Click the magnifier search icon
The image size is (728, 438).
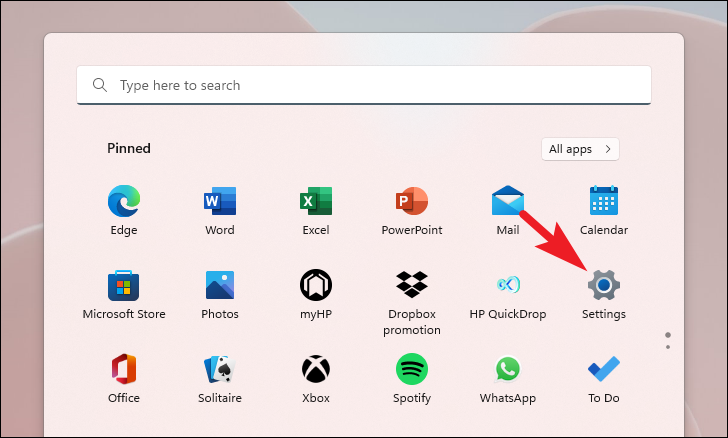coord(100,85)
